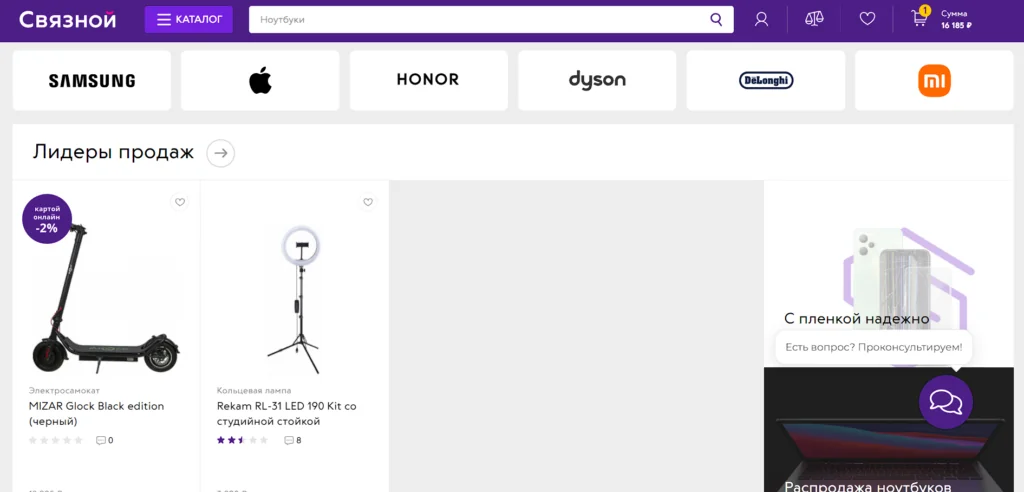Expand Лидеры продаж with arrow button
Screen dimensions: 1024x492
221,153
